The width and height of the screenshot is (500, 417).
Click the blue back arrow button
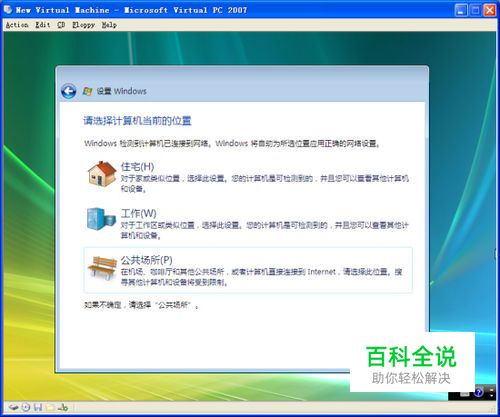tap(69, 91)
